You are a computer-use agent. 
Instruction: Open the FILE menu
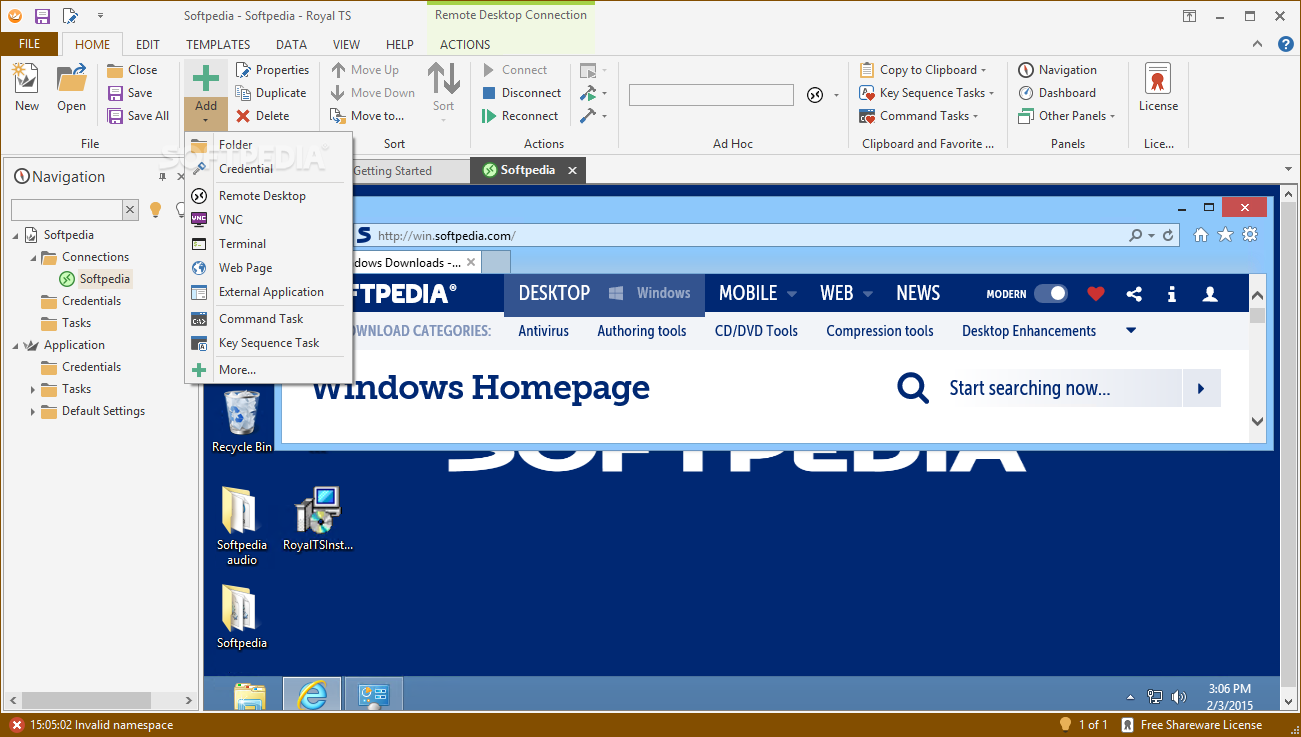click(30, 44)
